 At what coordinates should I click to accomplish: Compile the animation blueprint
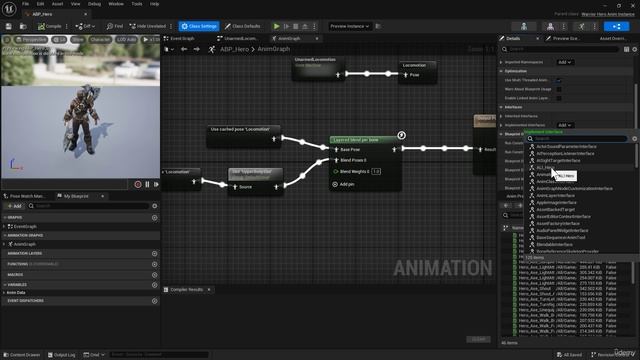[x=49, y=26]
